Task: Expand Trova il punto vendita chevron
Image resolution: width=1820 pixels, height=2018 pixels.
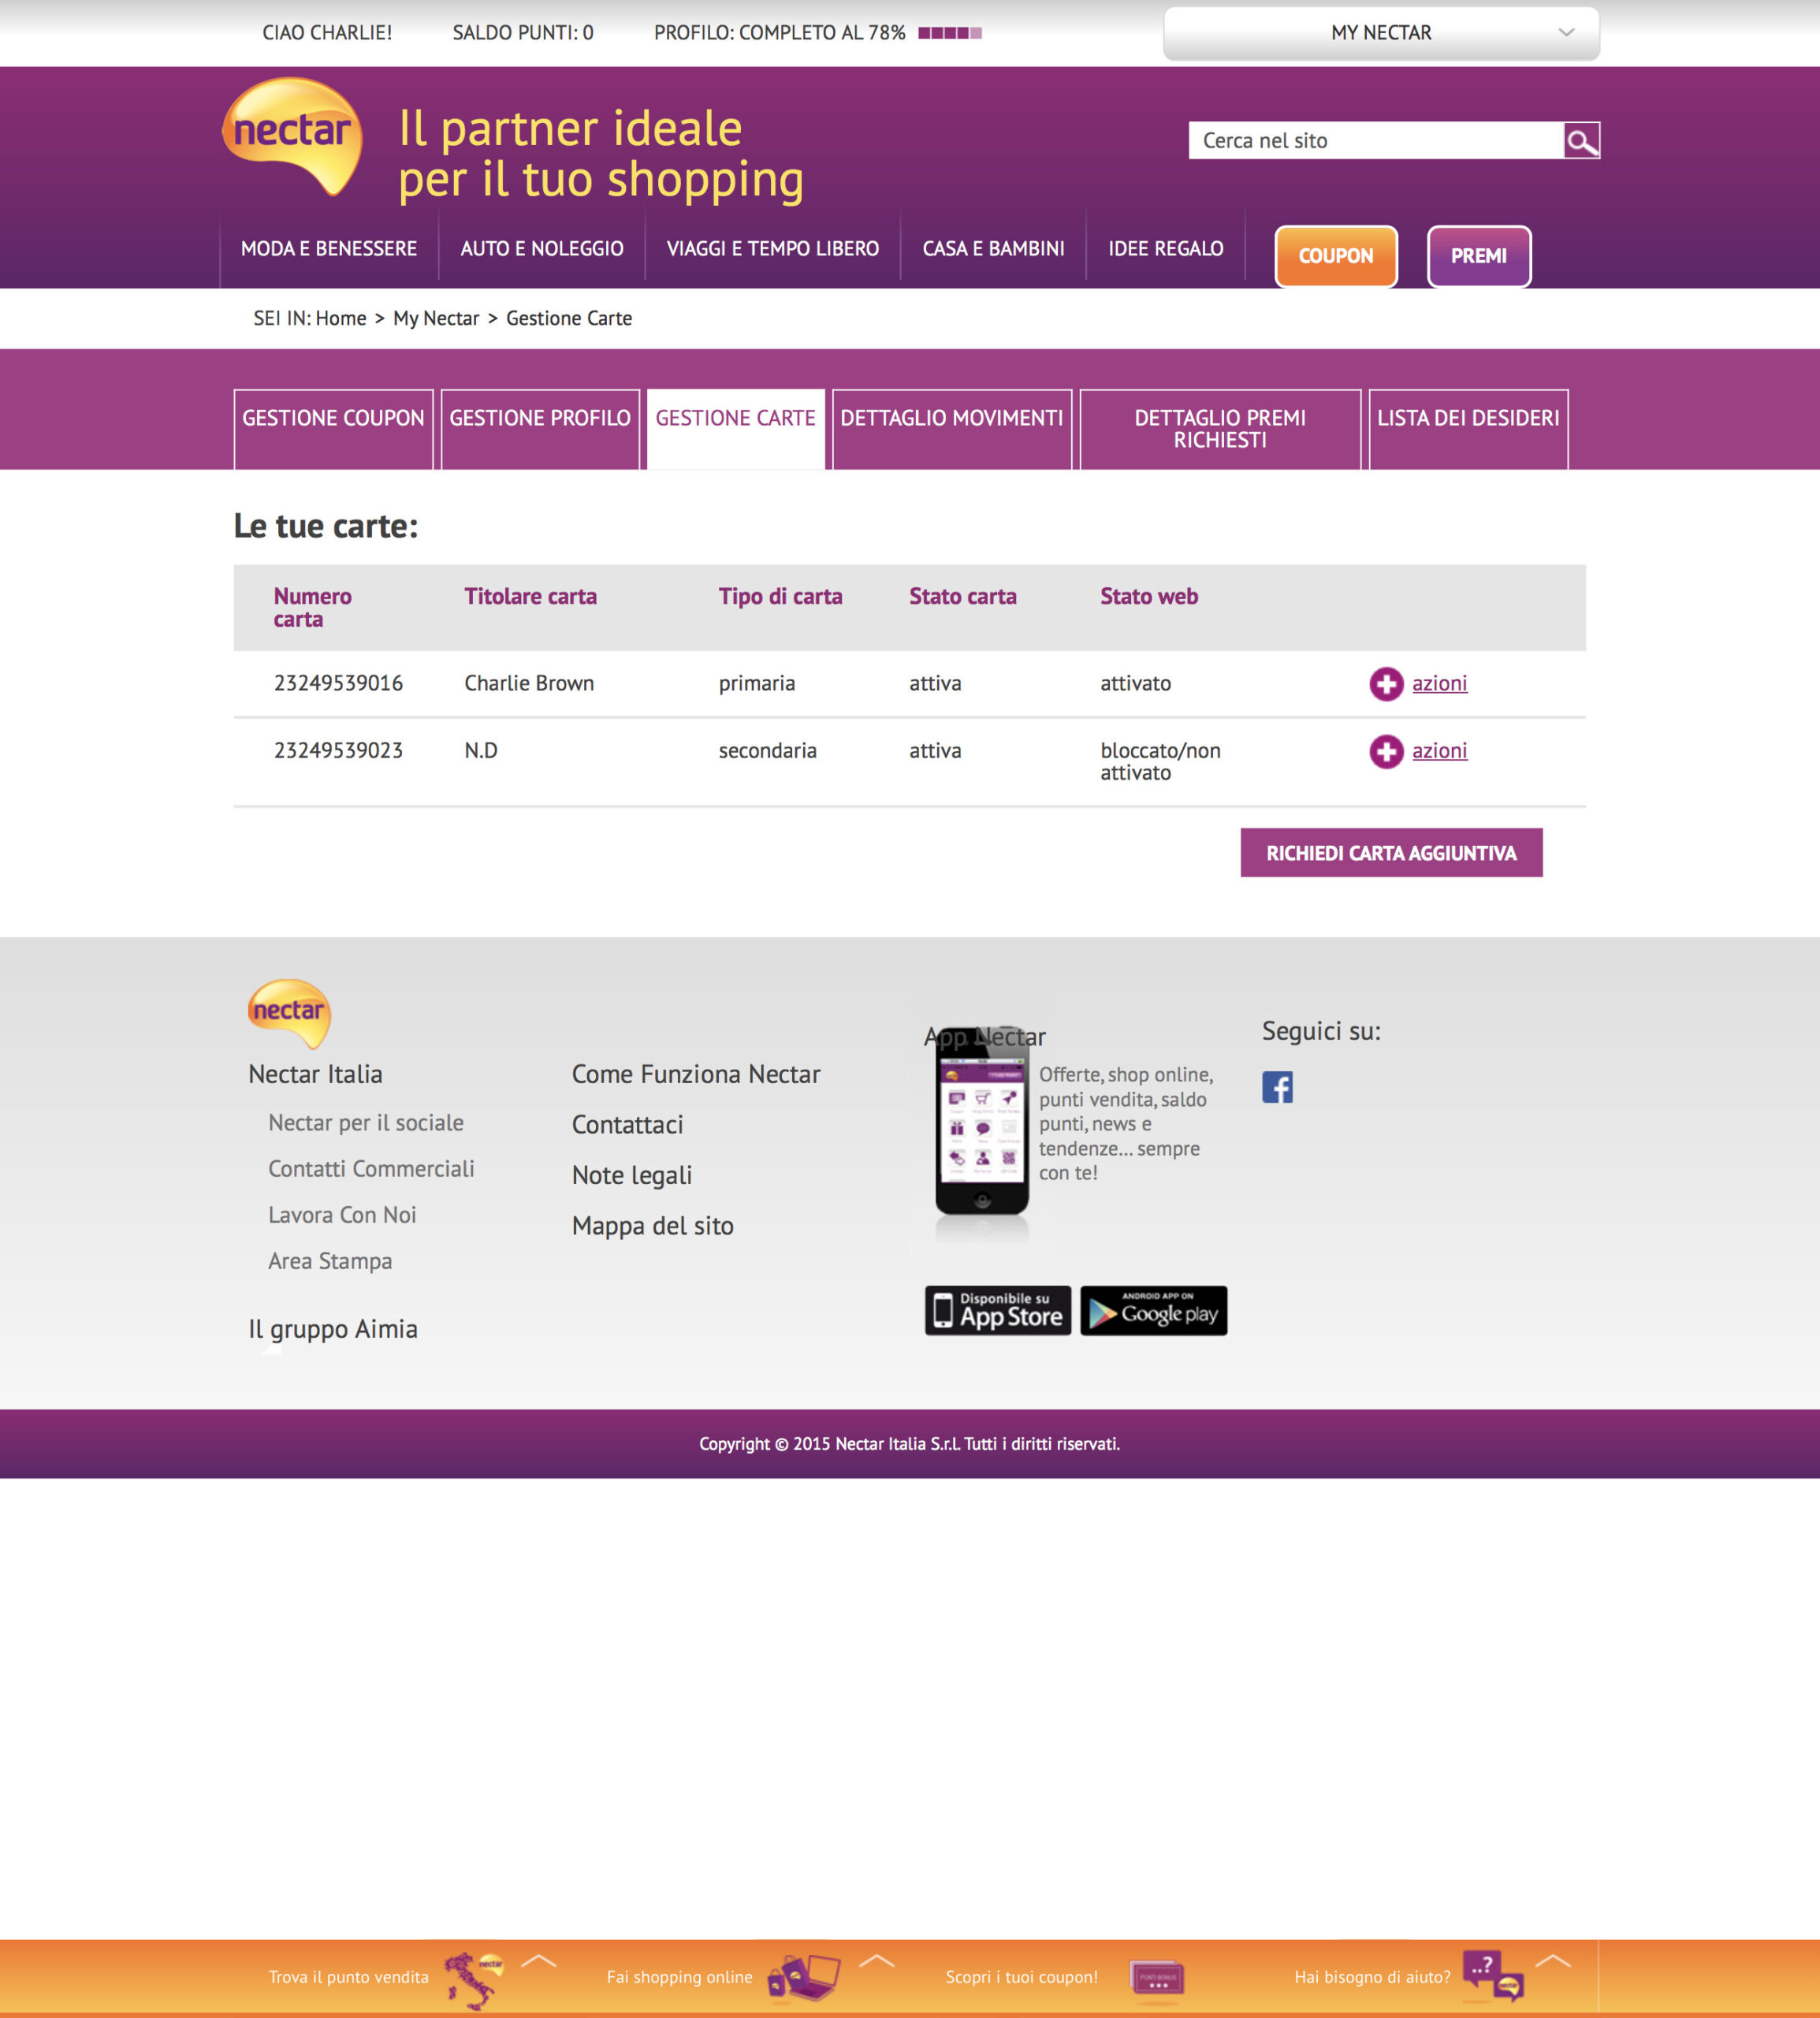Action: tap(539, 1961)
